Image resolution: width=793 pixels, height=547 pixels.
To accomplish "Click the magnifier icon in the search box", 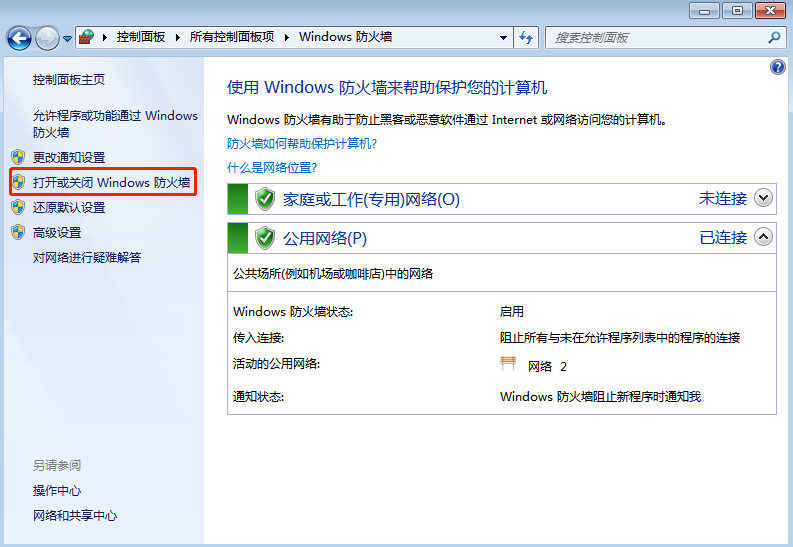I will tap(774, 37).
